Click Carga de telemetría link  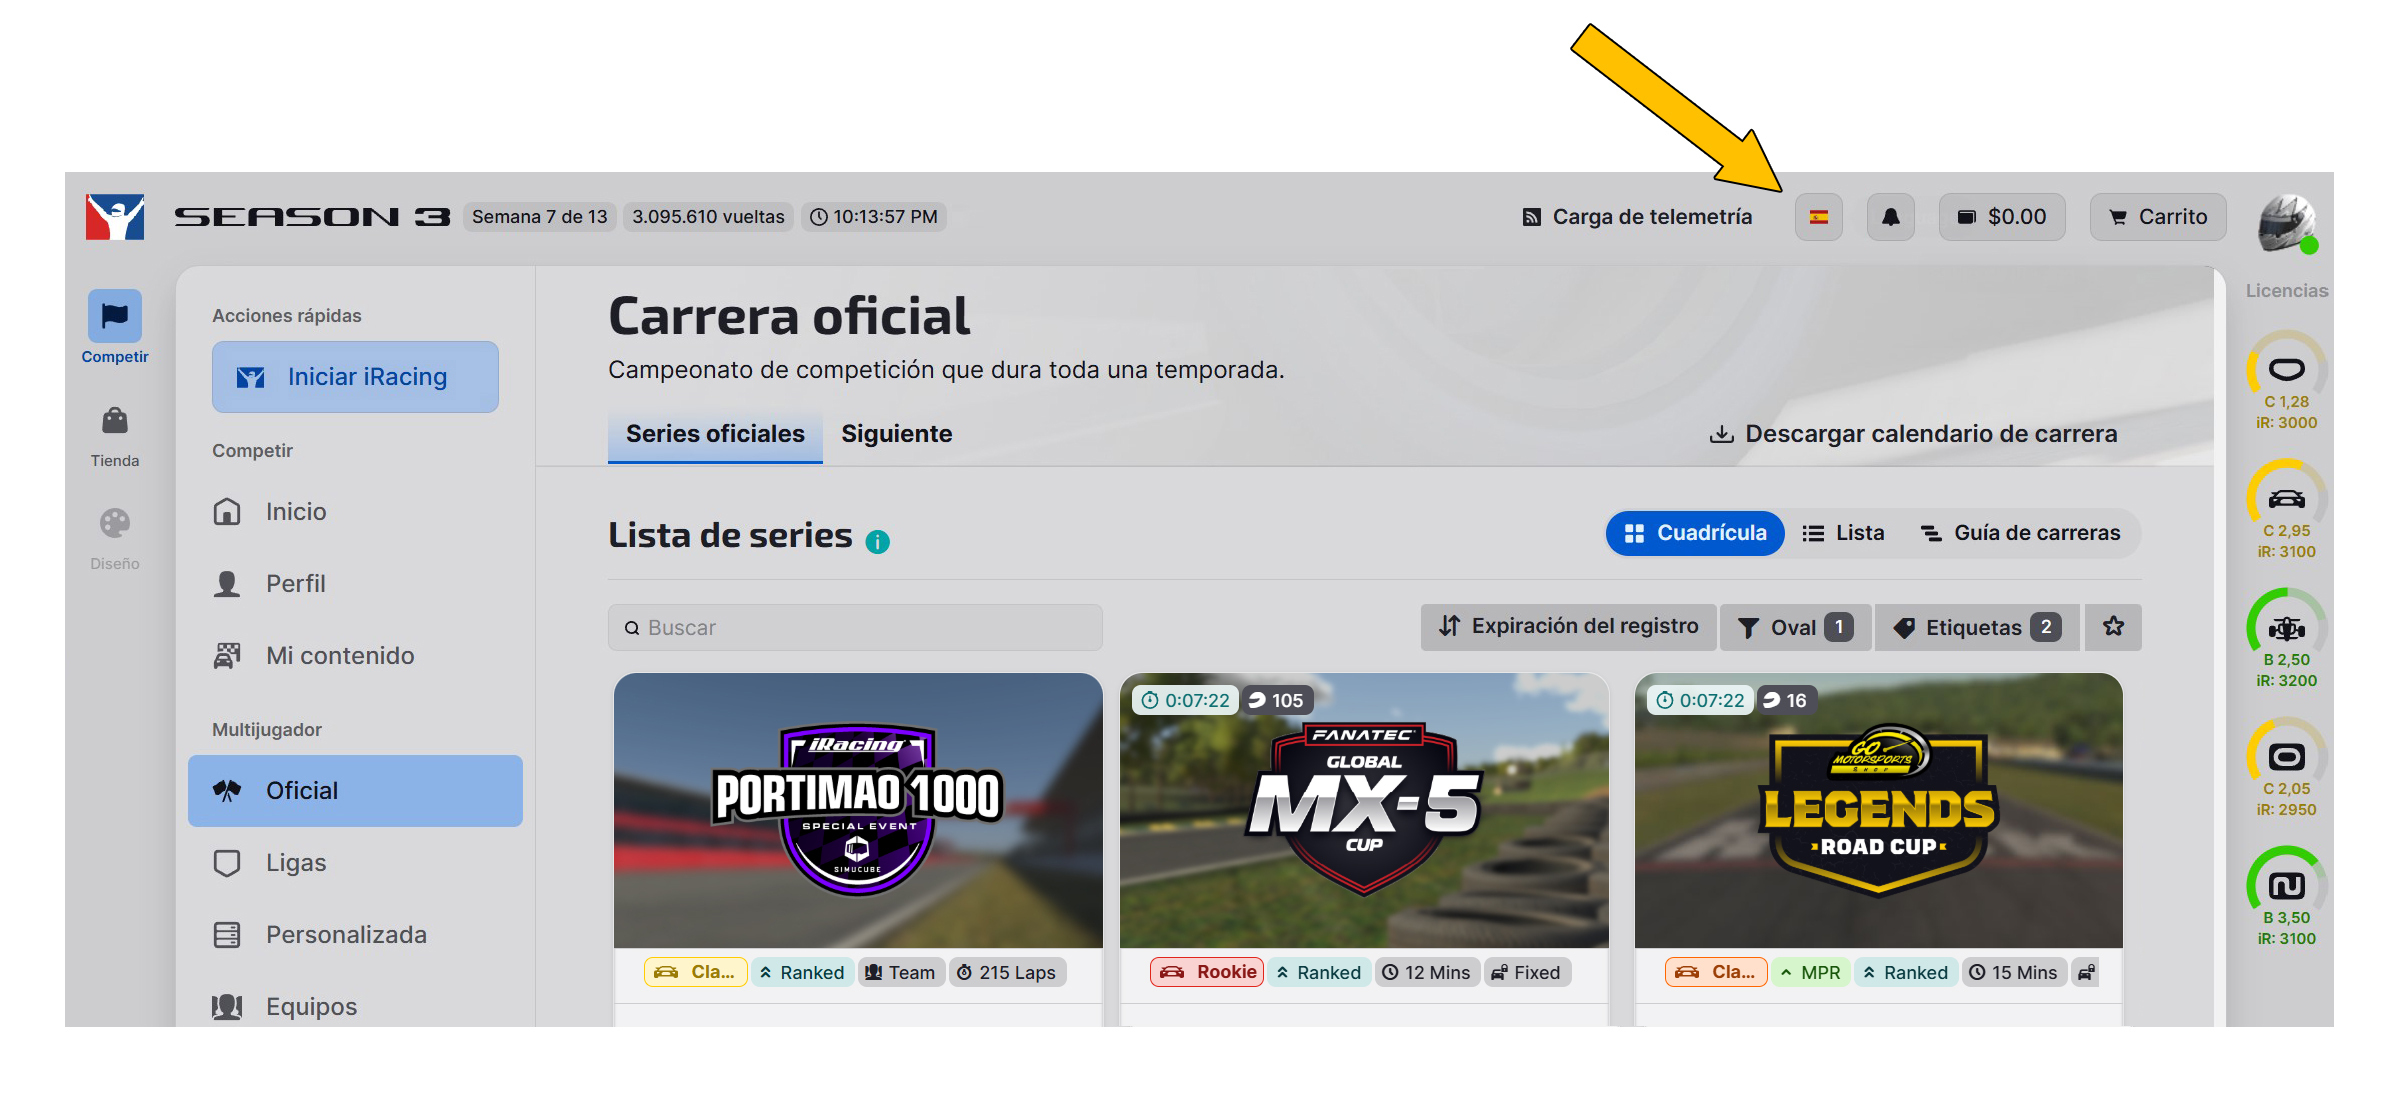point(1637,217)
